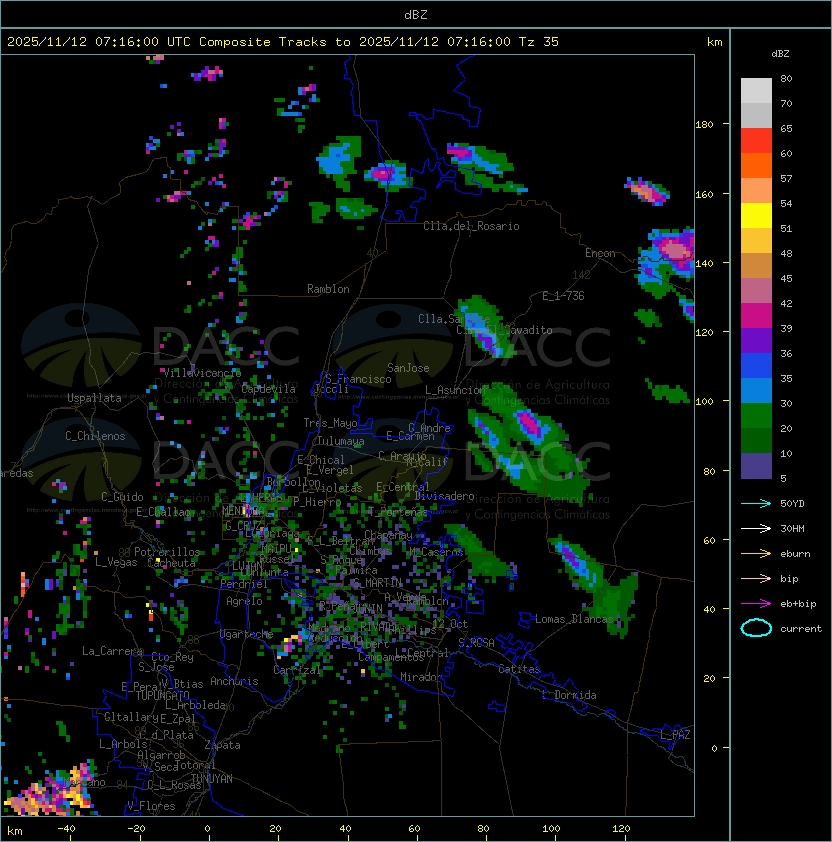Click the cyan 50YD arrow in legend
The width and height of the screenshot is (832, 842).
pos(756,504)
